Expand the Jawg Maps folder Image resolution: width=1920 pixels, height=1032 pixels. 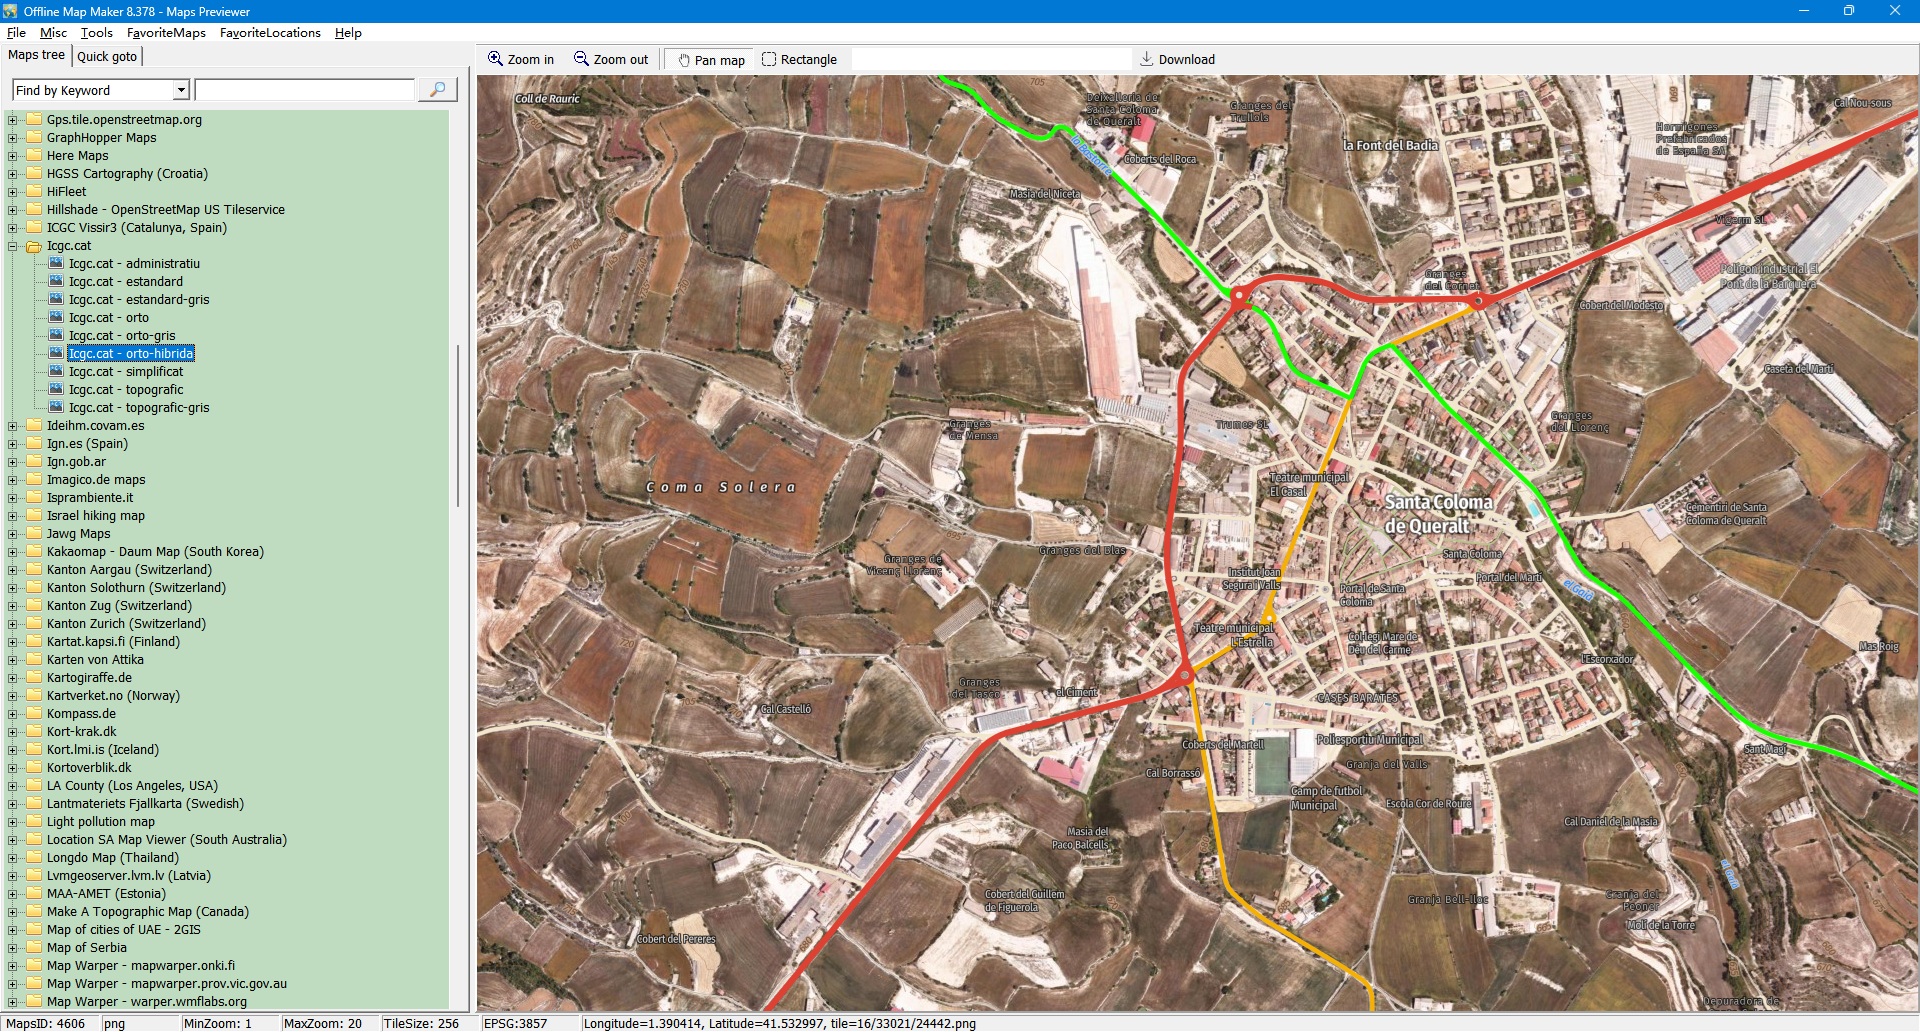(x=13, y=534)
